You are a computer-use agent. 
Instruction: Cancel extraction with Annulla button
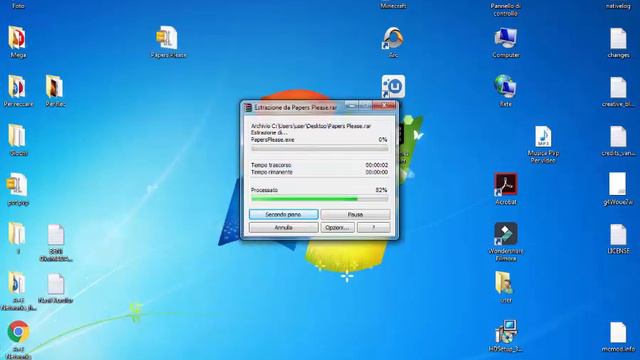tap(283, 227)
